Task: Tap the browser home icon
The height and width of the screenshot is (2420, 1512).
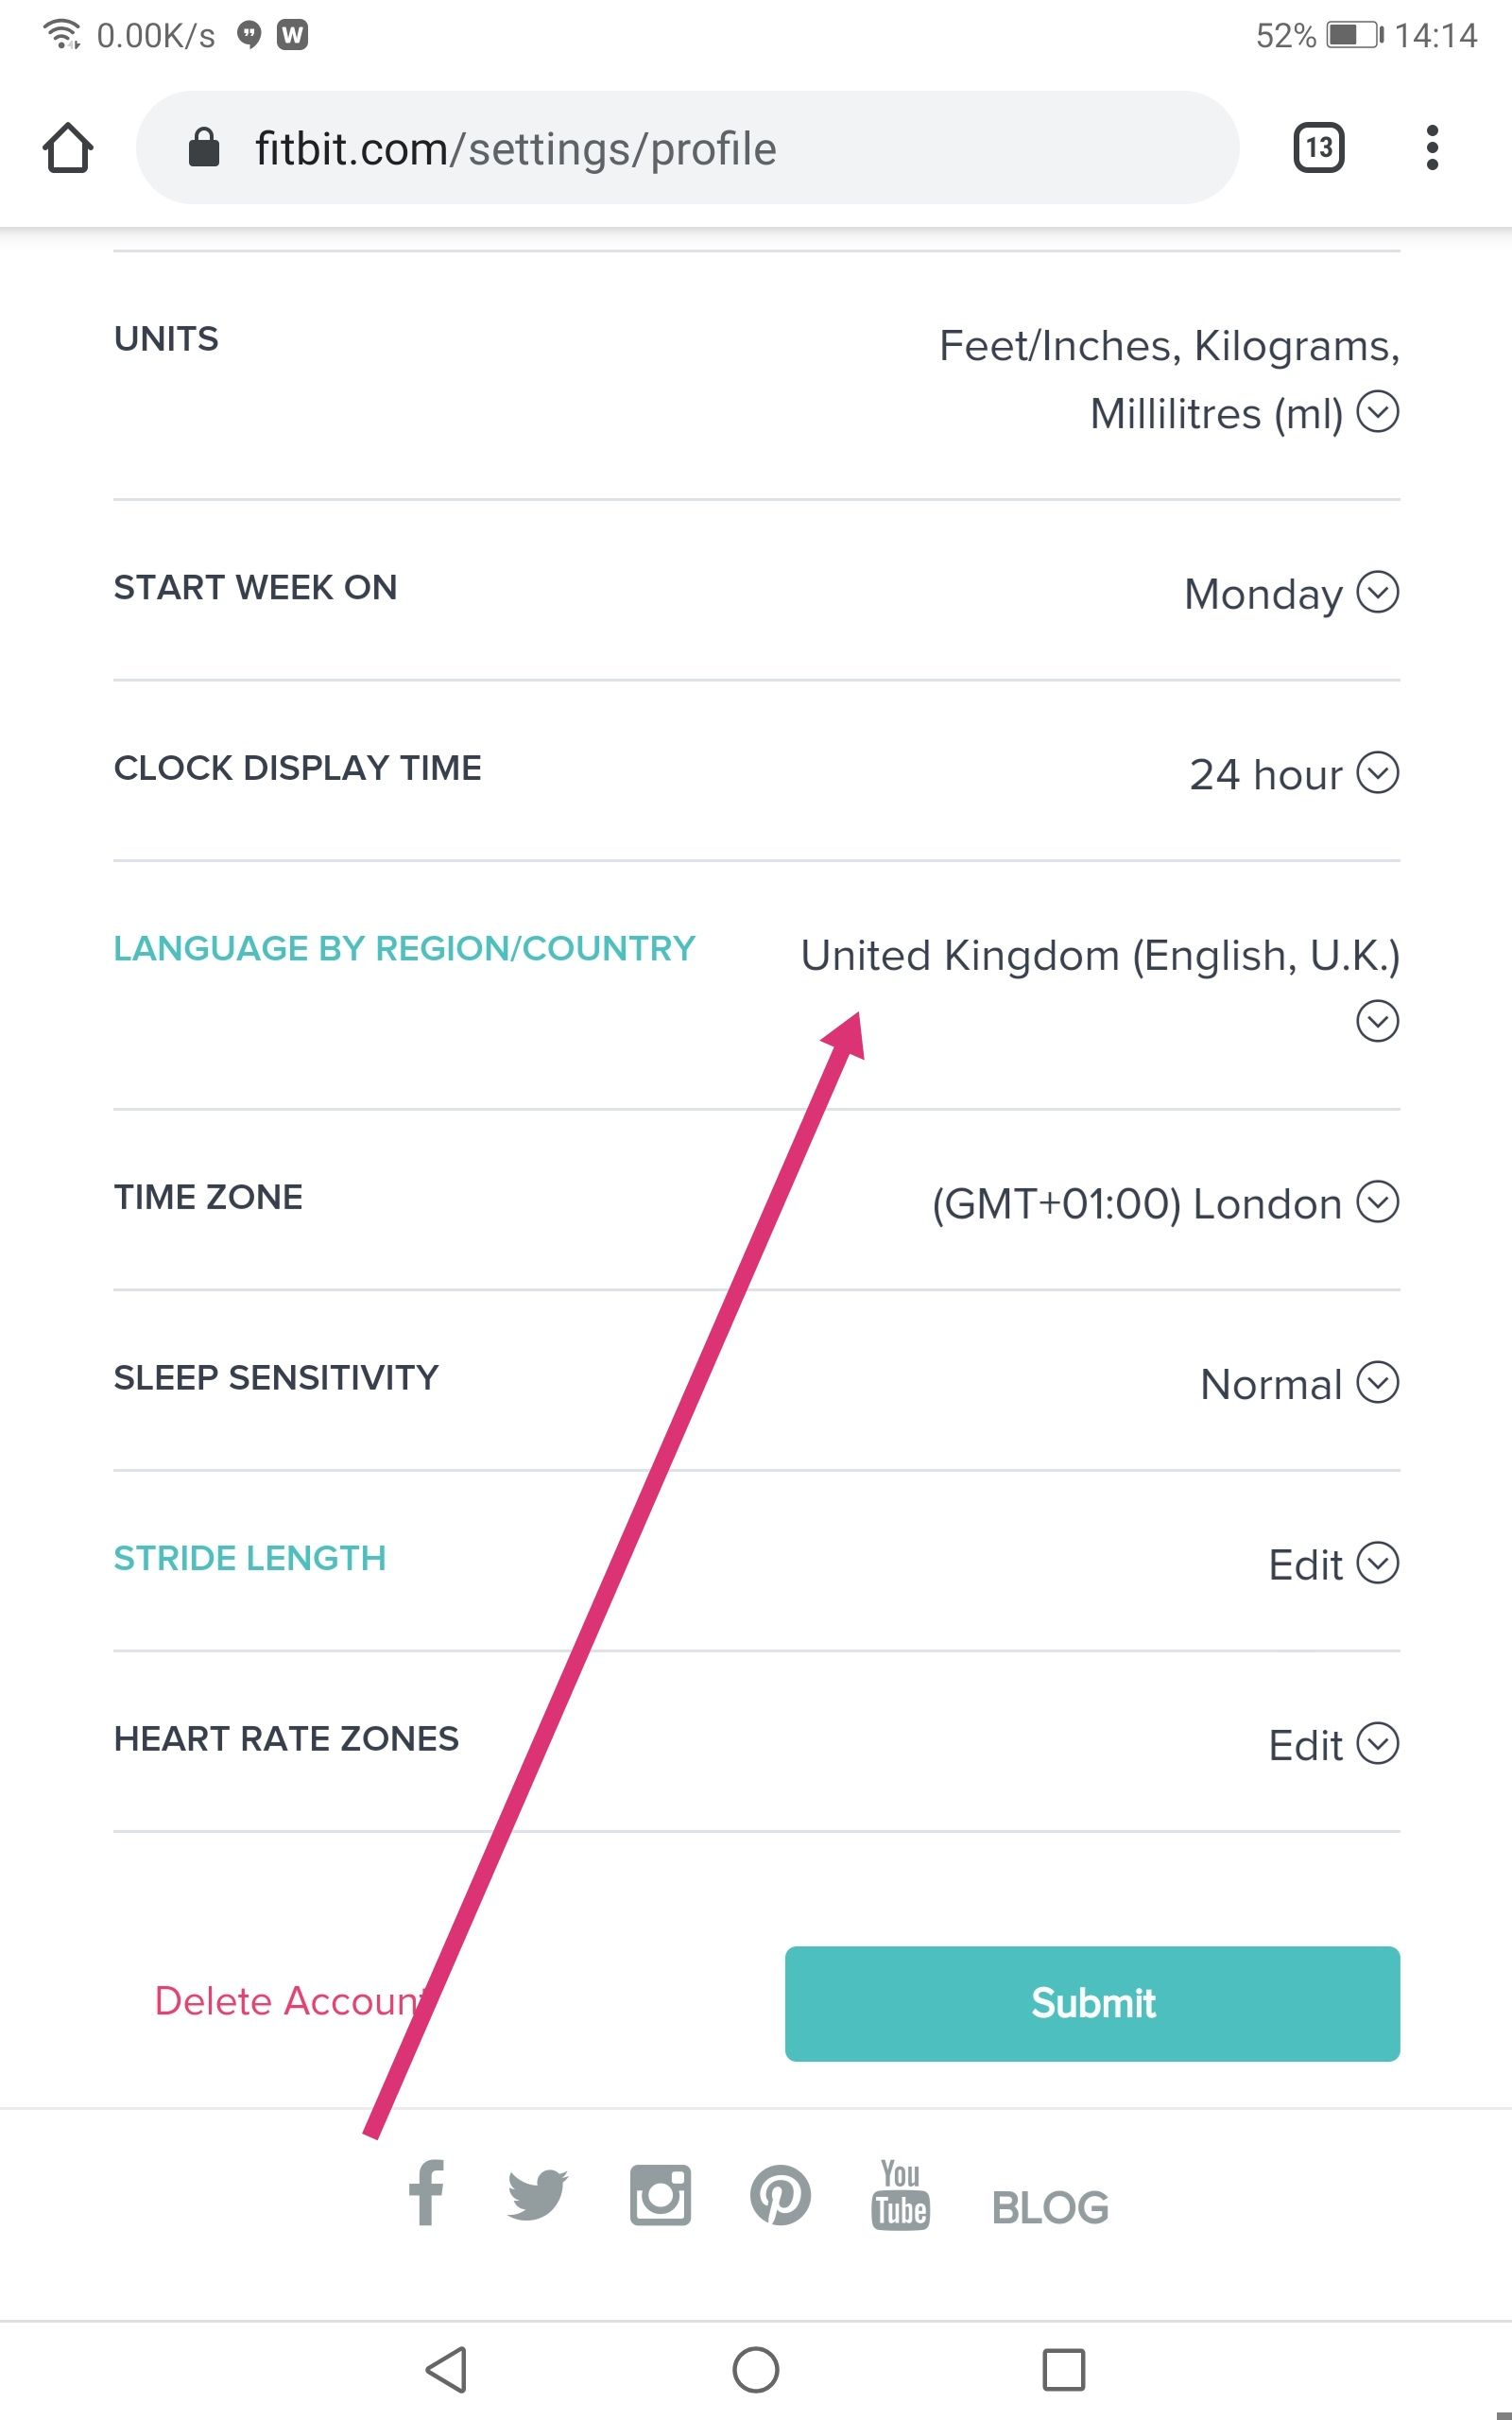Action: coord(68,148)
